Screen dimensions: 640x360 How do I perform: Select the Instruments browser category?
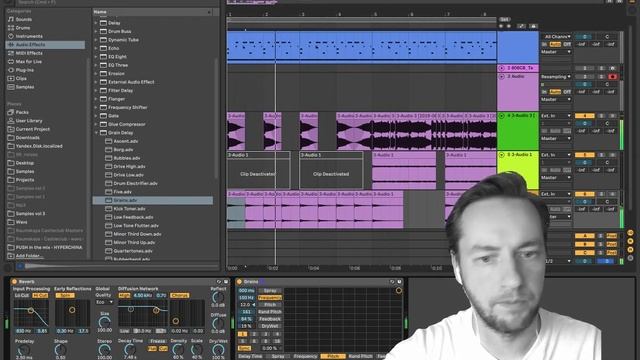(x=29, y=36)
